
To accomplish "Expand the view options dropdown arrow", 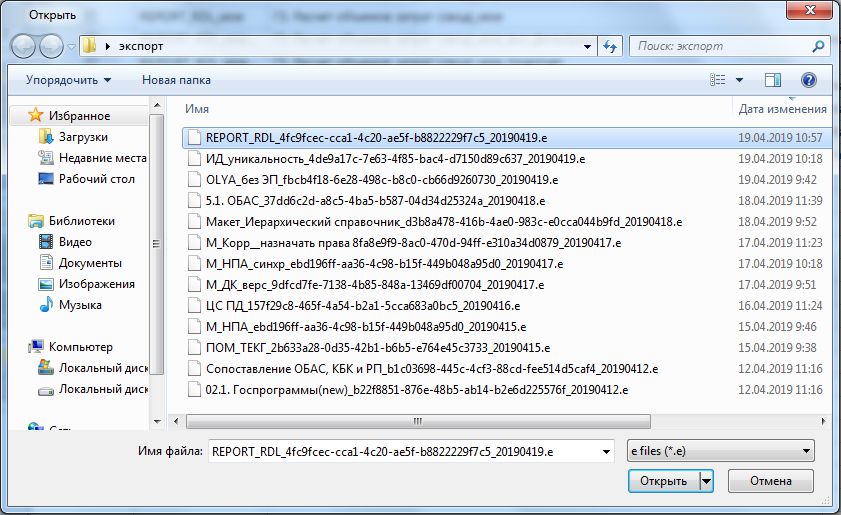I will [x=740, y=79].
